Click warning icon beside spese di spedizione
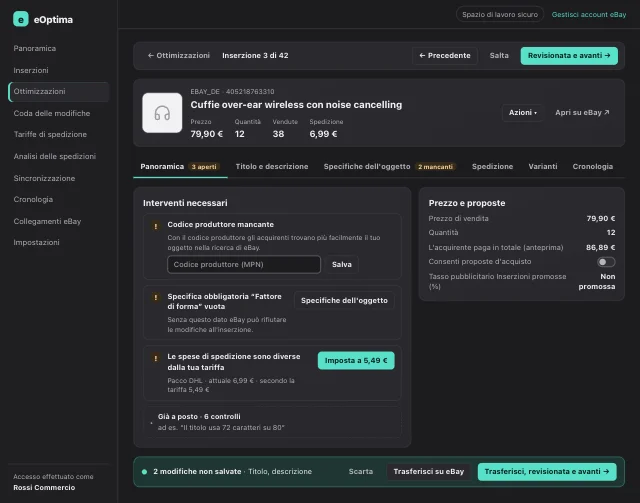Screen dimensions: 640x503 [x=156, y=358]
